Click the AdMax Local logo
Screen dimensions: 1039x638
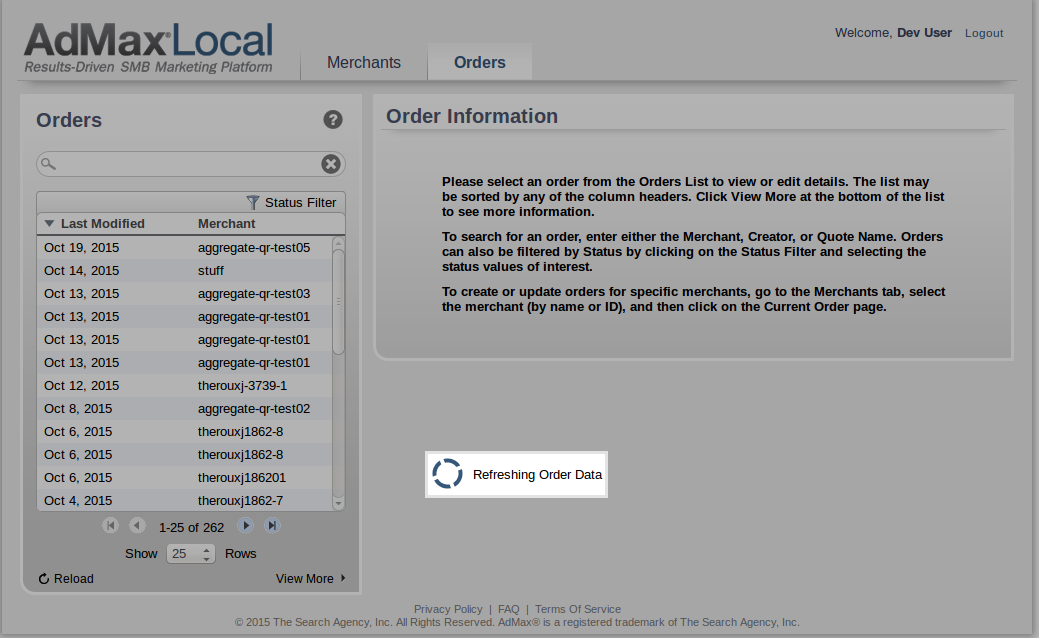coord(149,48)
